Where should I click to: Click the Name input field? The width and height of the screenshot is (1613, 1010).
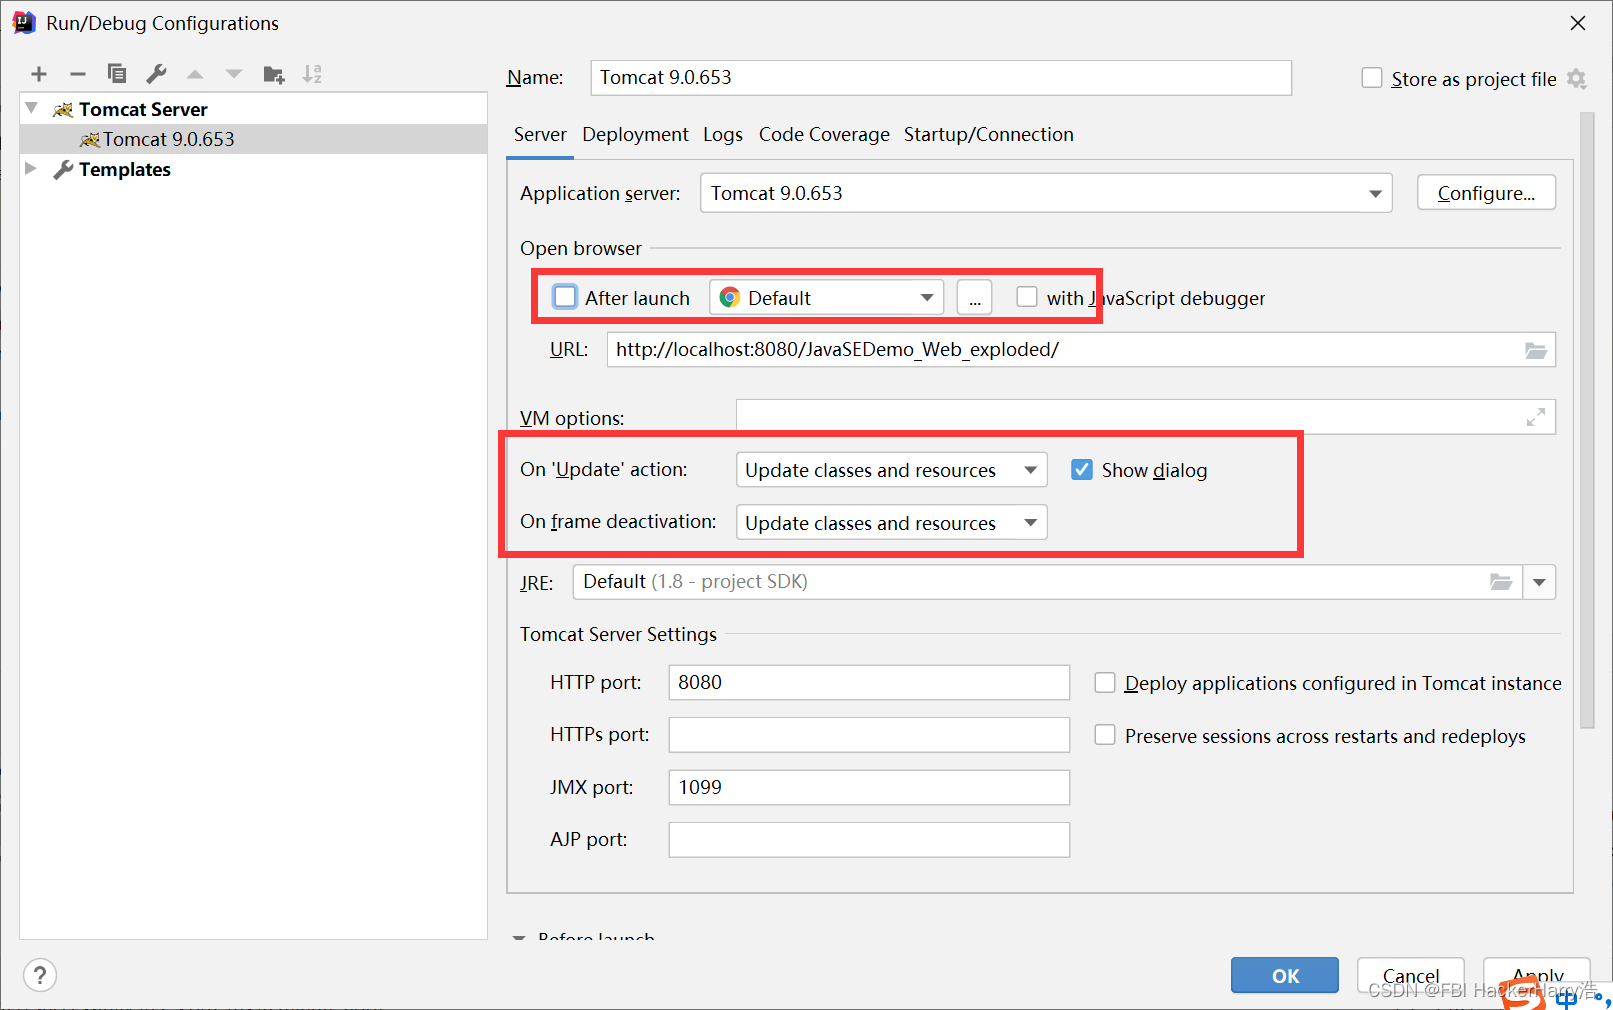(x=941, y=78)
